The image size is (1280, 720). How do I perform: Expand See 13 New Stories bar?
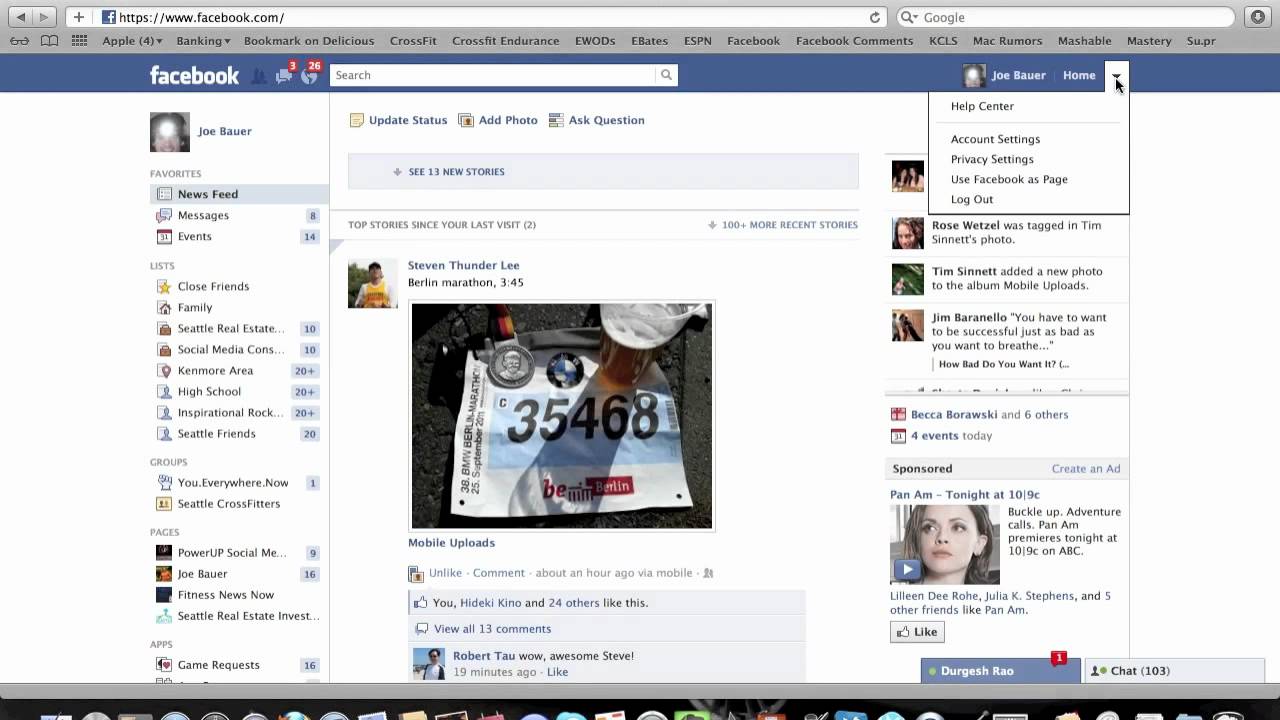(x=603, y=172)
